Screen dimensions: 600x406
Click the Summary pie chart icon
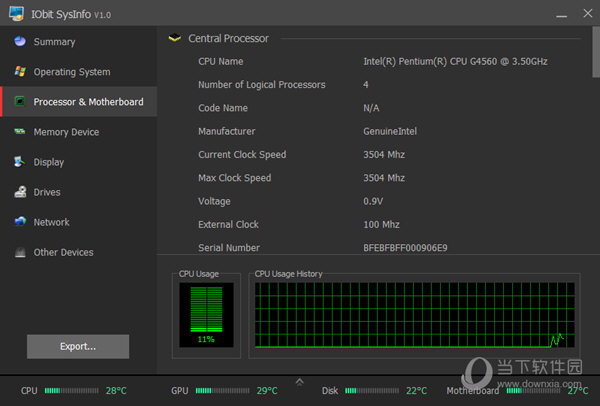20,41
